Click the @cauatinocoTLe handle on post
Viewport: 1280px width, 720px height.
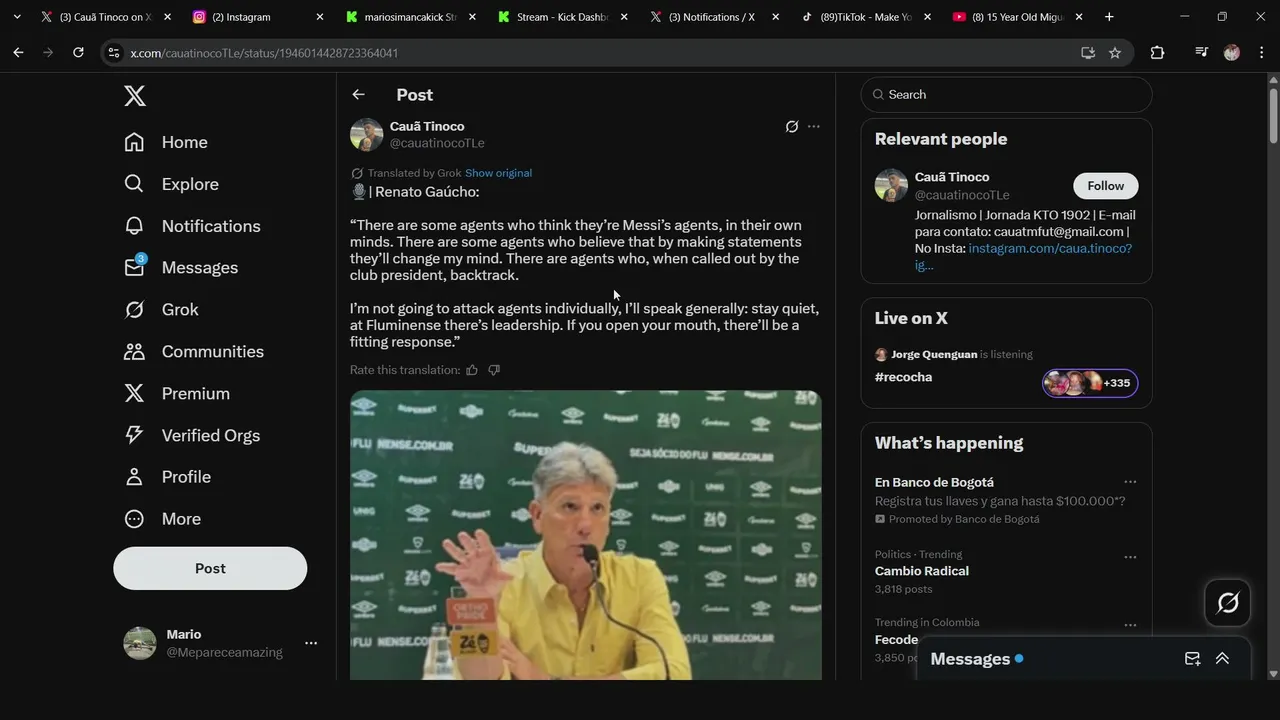pos(437,143)
